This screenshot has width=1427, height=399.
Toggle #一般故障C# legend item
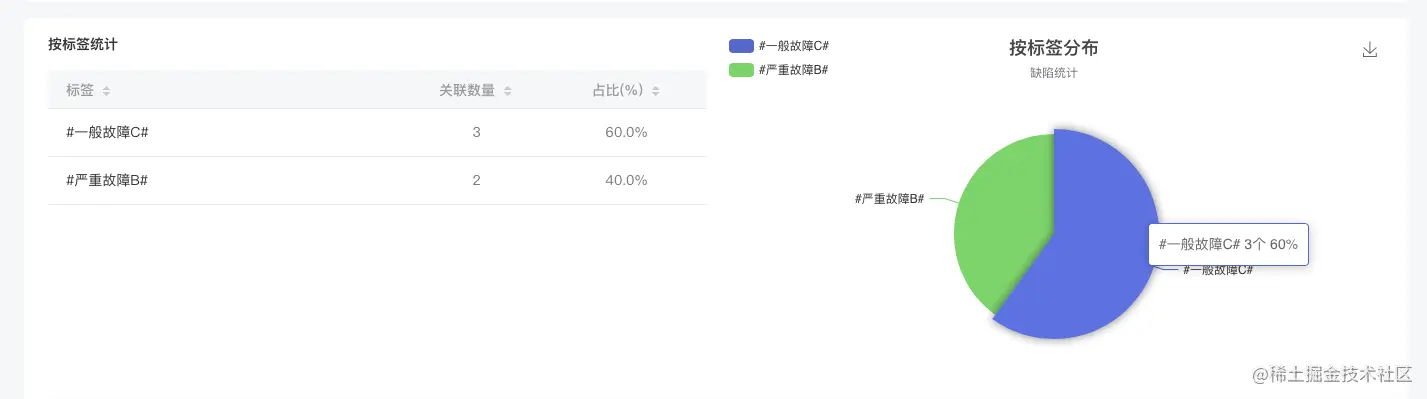point(779,45)
